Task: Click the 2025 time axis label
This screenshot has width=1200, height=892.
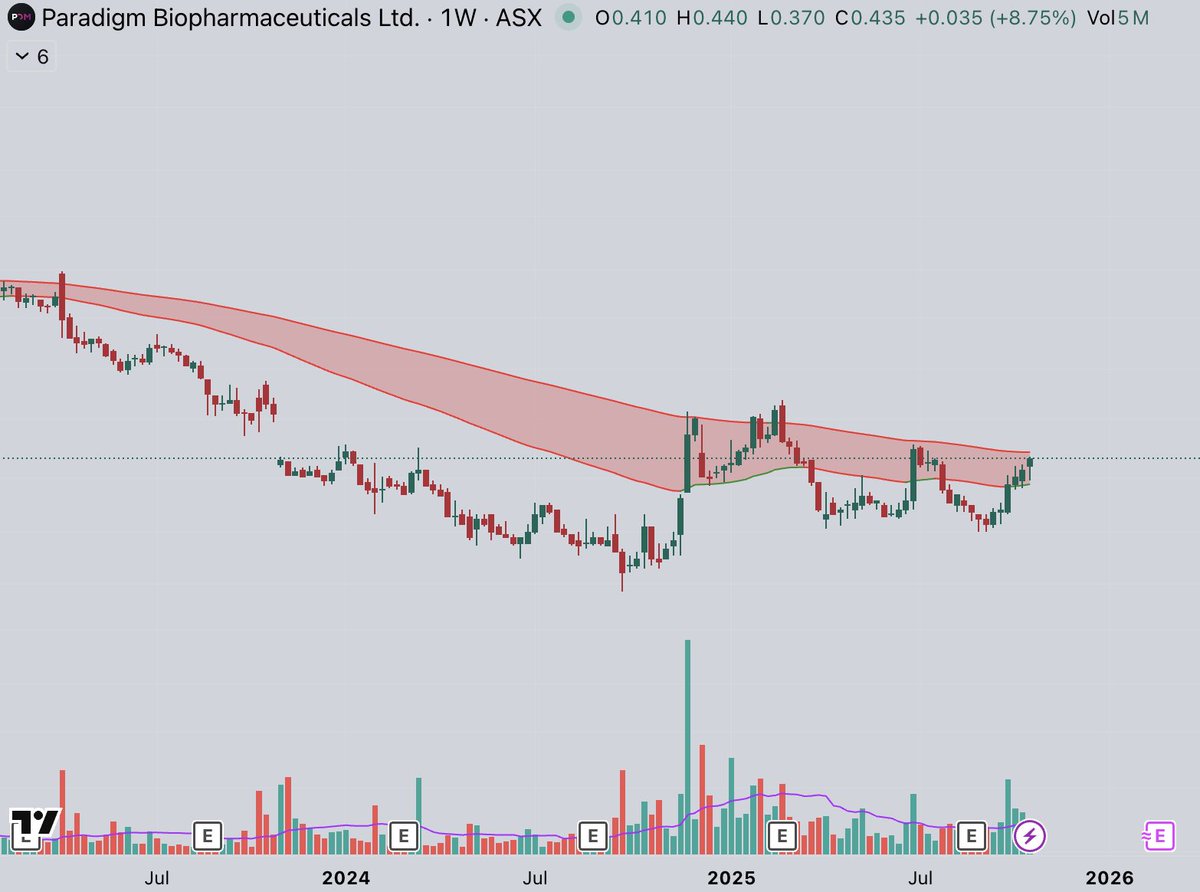Action: point(732,878)
